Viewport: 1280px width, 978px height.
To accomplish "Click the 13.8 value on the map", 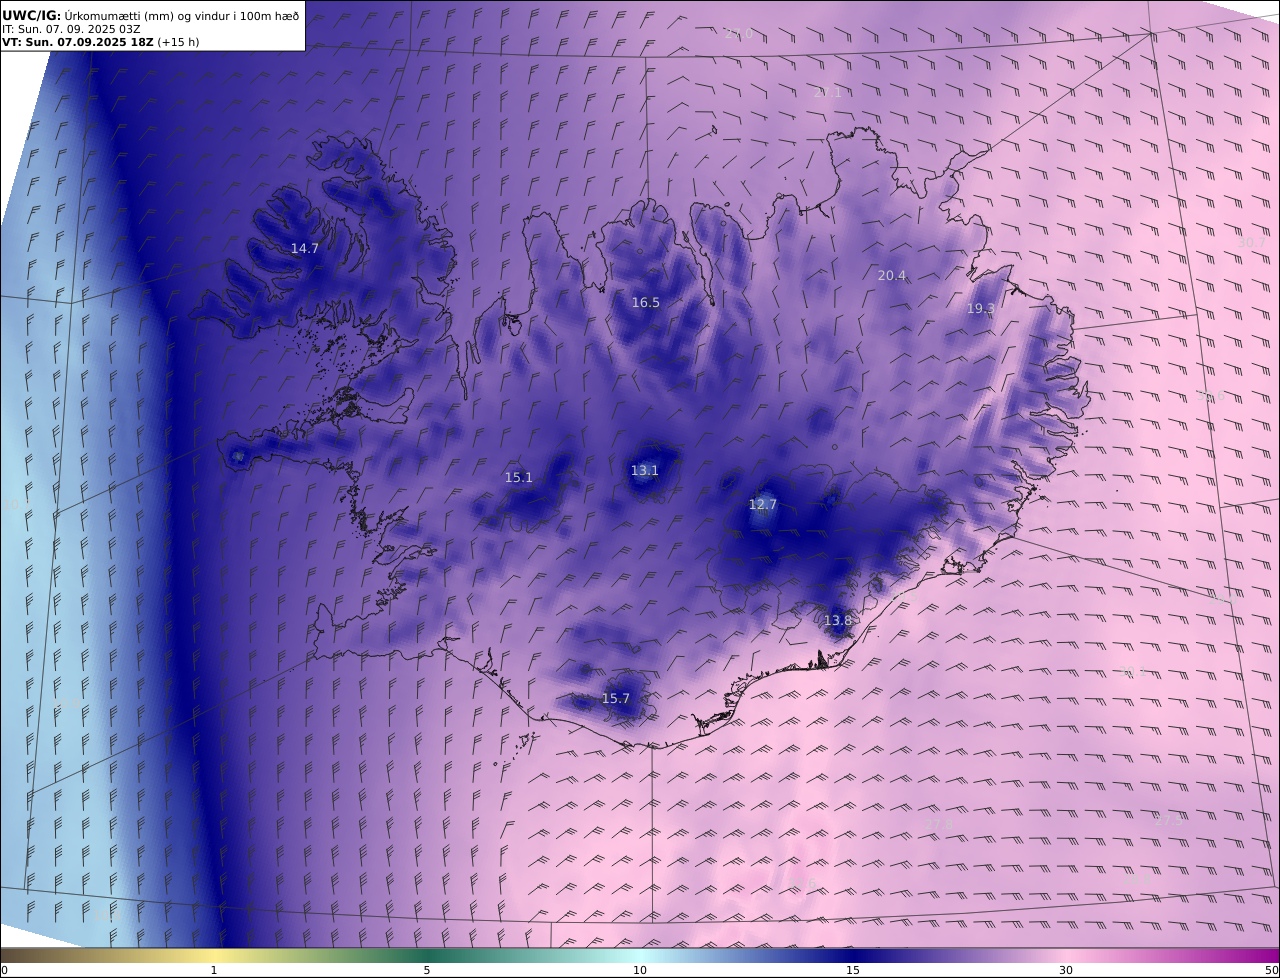I will click(837, 620).
